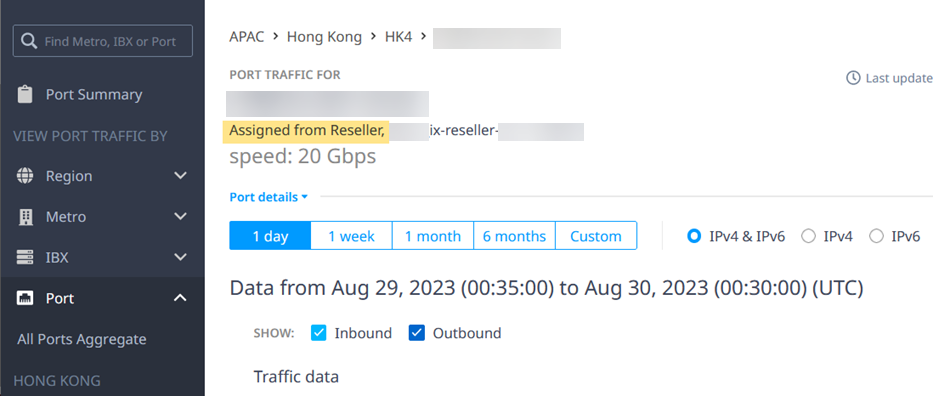The height and width of the screenshot is (396, 933).
Task: Focus the Find Metro, IBX or Port field
Action: coord(102,40)
